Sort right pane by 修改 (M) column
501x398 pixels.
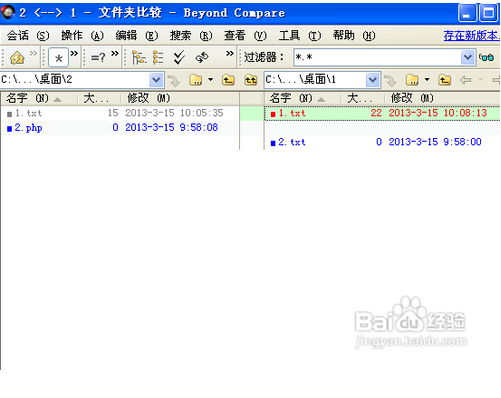point(442,98)
